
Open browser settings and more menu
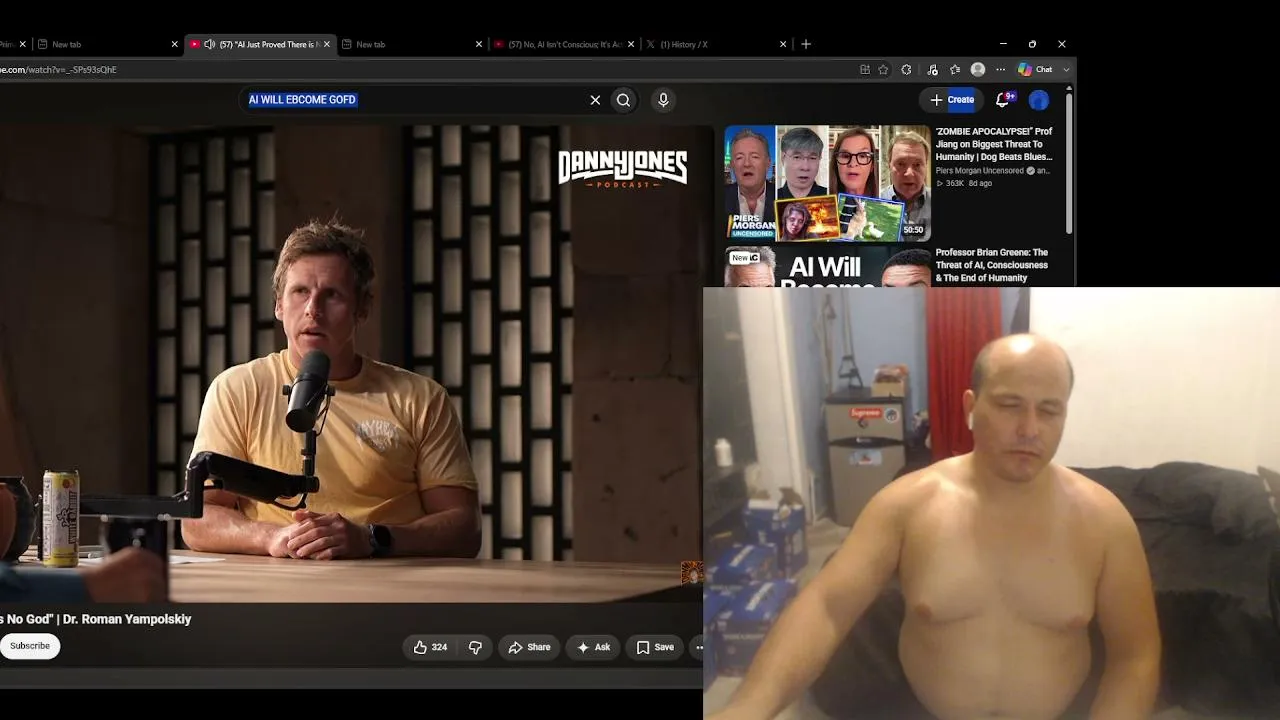point(1000,70)
